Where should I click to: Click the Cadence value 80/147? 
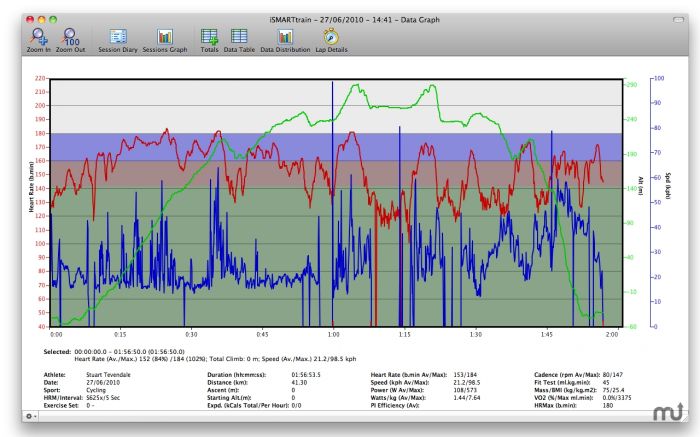pyautogui.click(x=612, y=375)
